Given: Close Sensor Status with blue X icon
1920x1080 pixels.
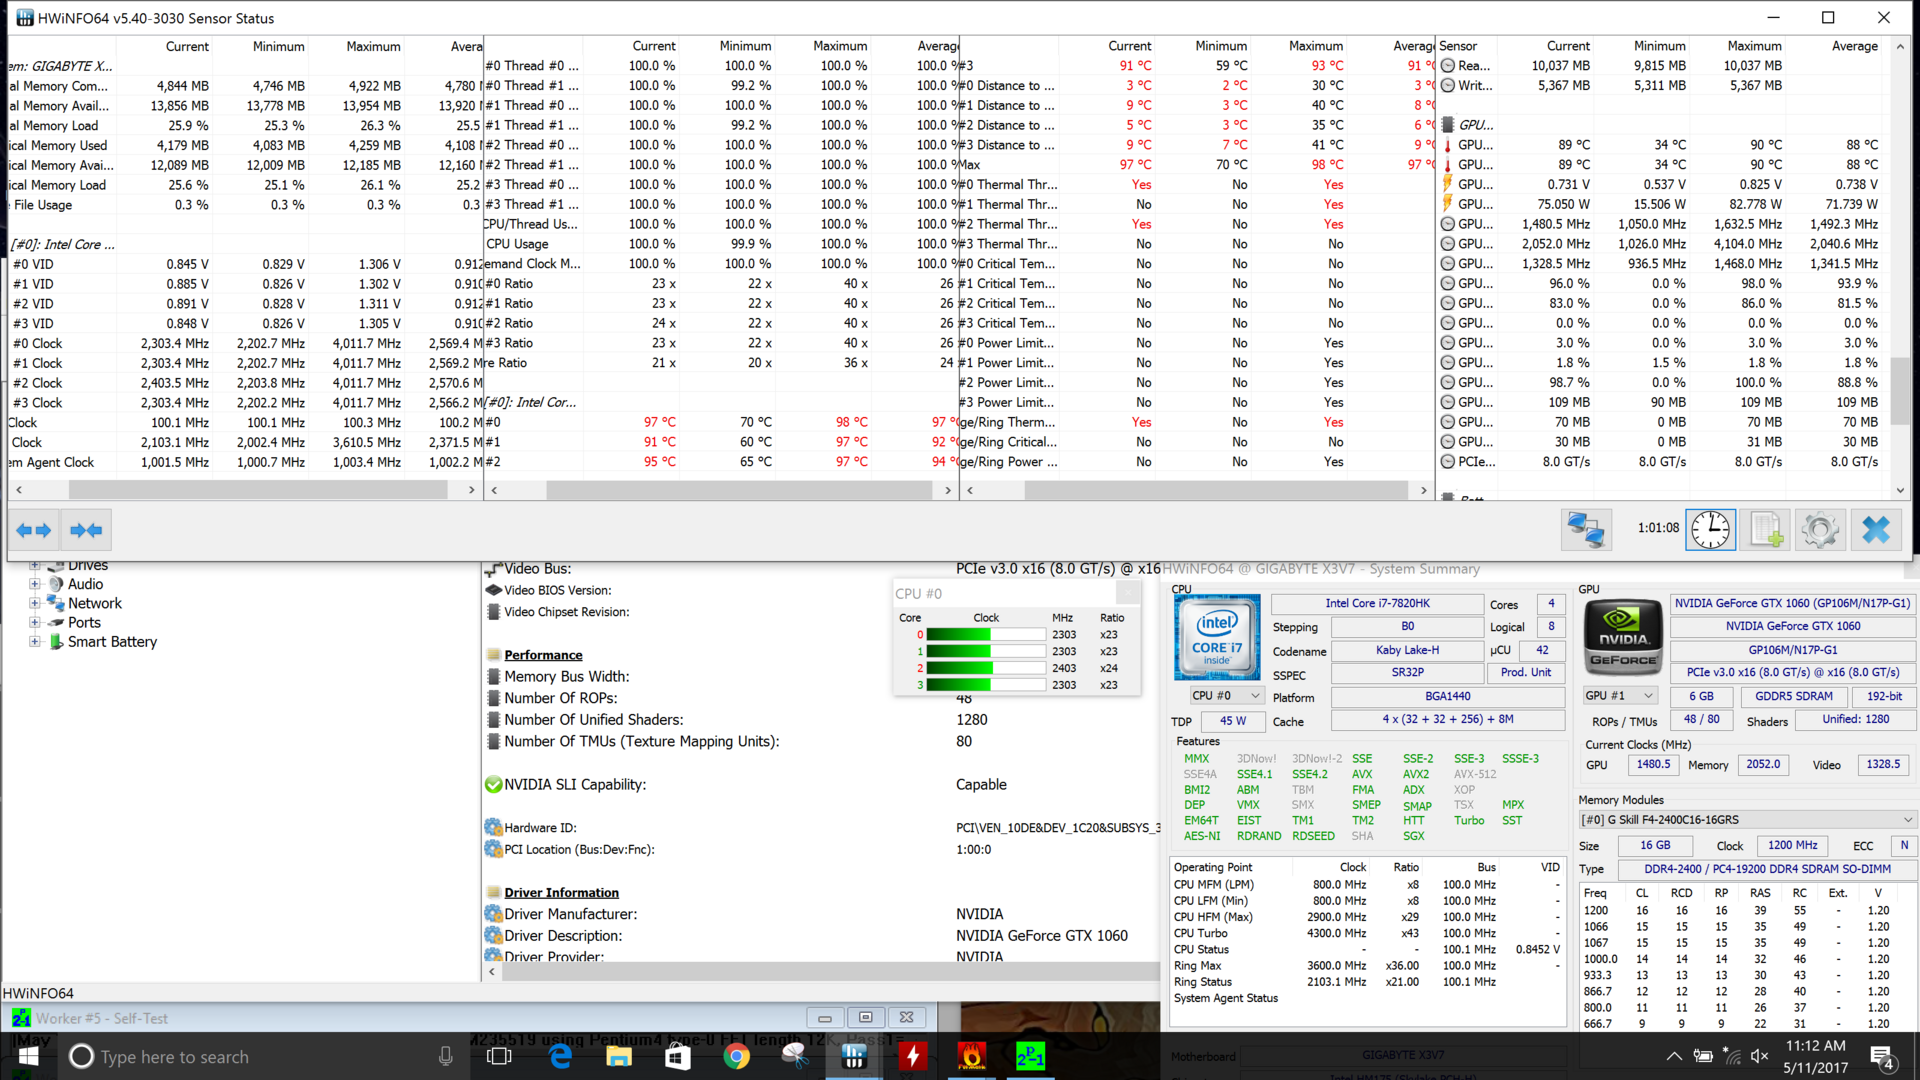Looking at the screenshot, I should 1876,530.
